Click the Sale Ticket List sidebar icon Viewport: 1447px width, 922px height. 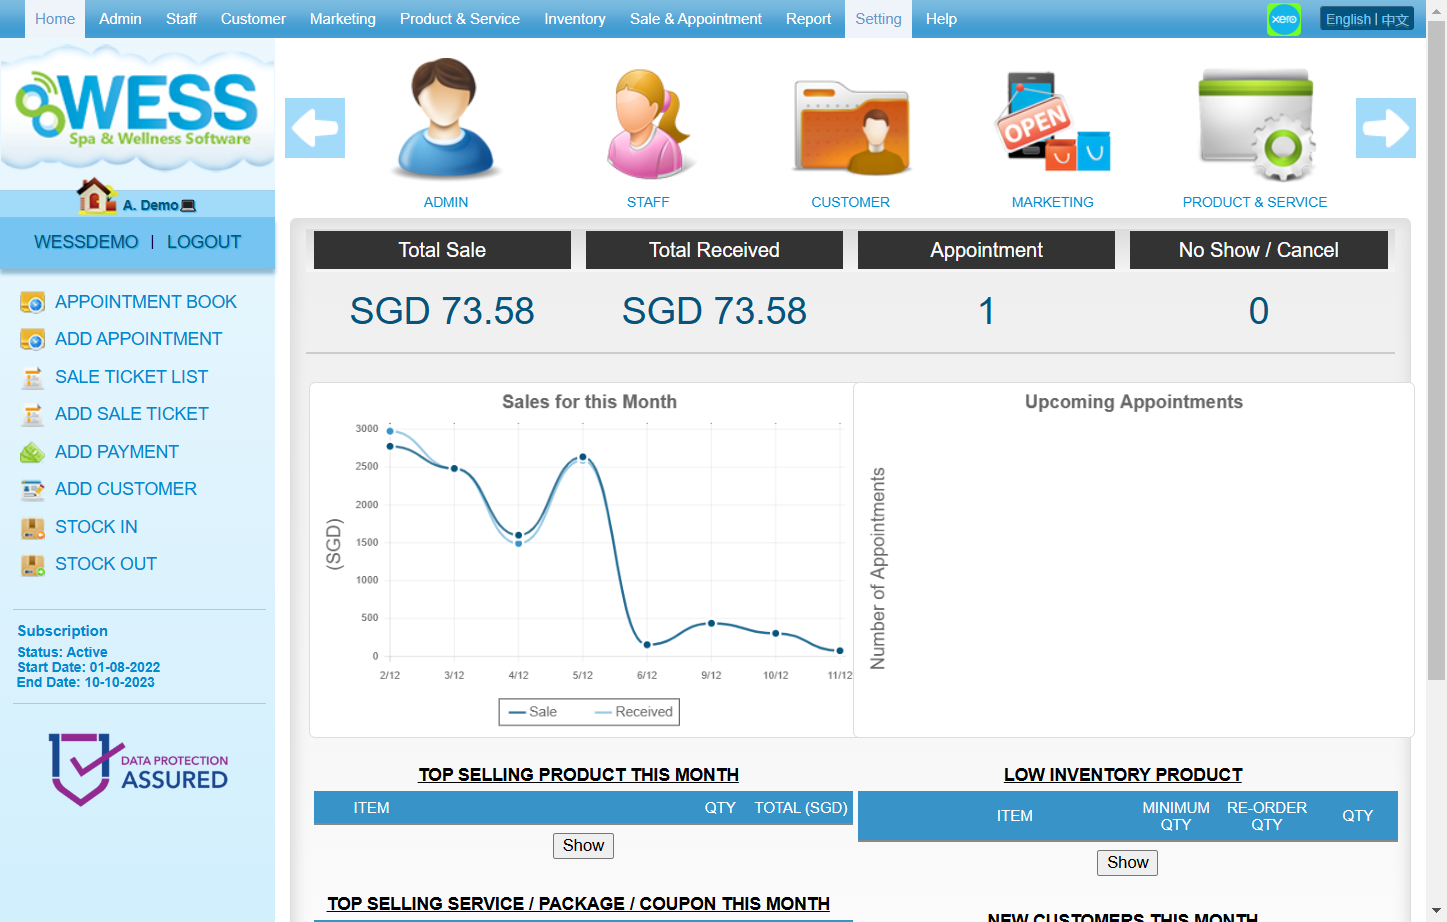[x=32, y=377]
